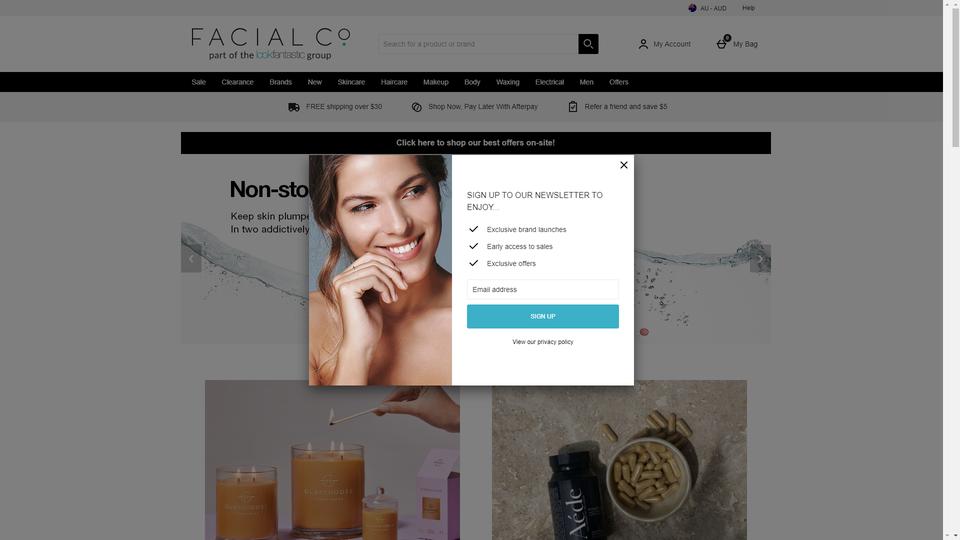
Task: Click the delivery truck free shipping icon
Action: point(294,107)
